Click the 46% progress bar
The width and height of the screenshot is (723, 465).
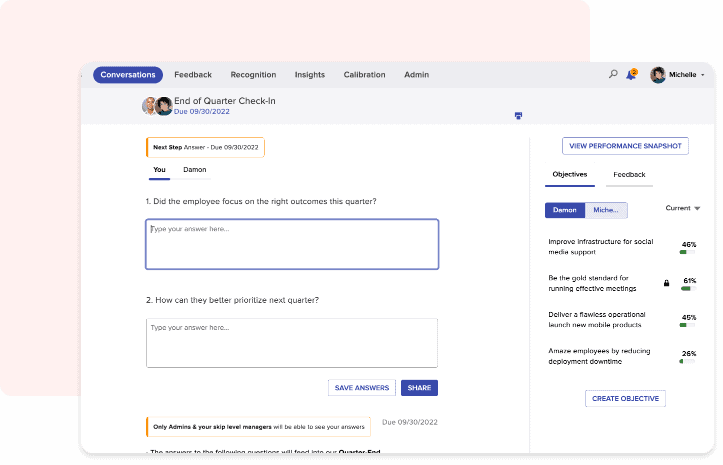687,252
